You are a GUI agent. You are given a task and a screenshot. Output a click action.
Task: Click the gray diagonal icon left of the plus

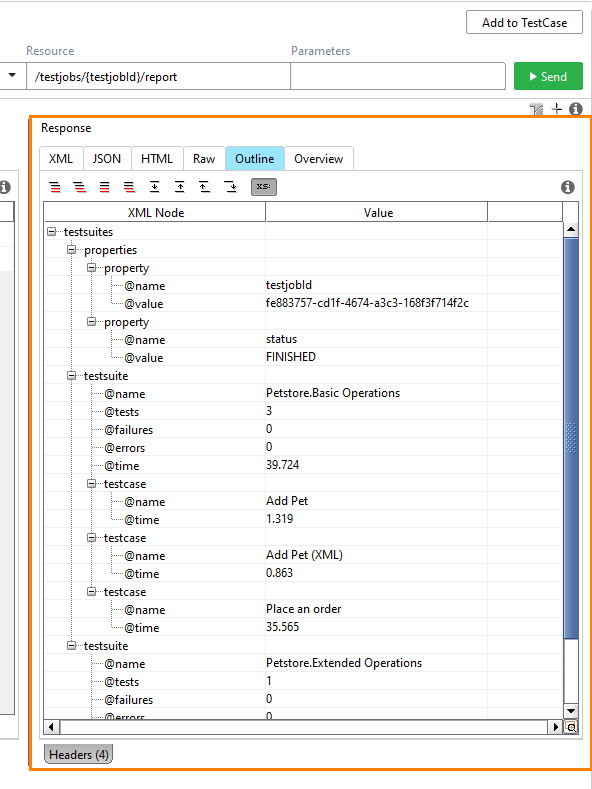tap(536, 109)
